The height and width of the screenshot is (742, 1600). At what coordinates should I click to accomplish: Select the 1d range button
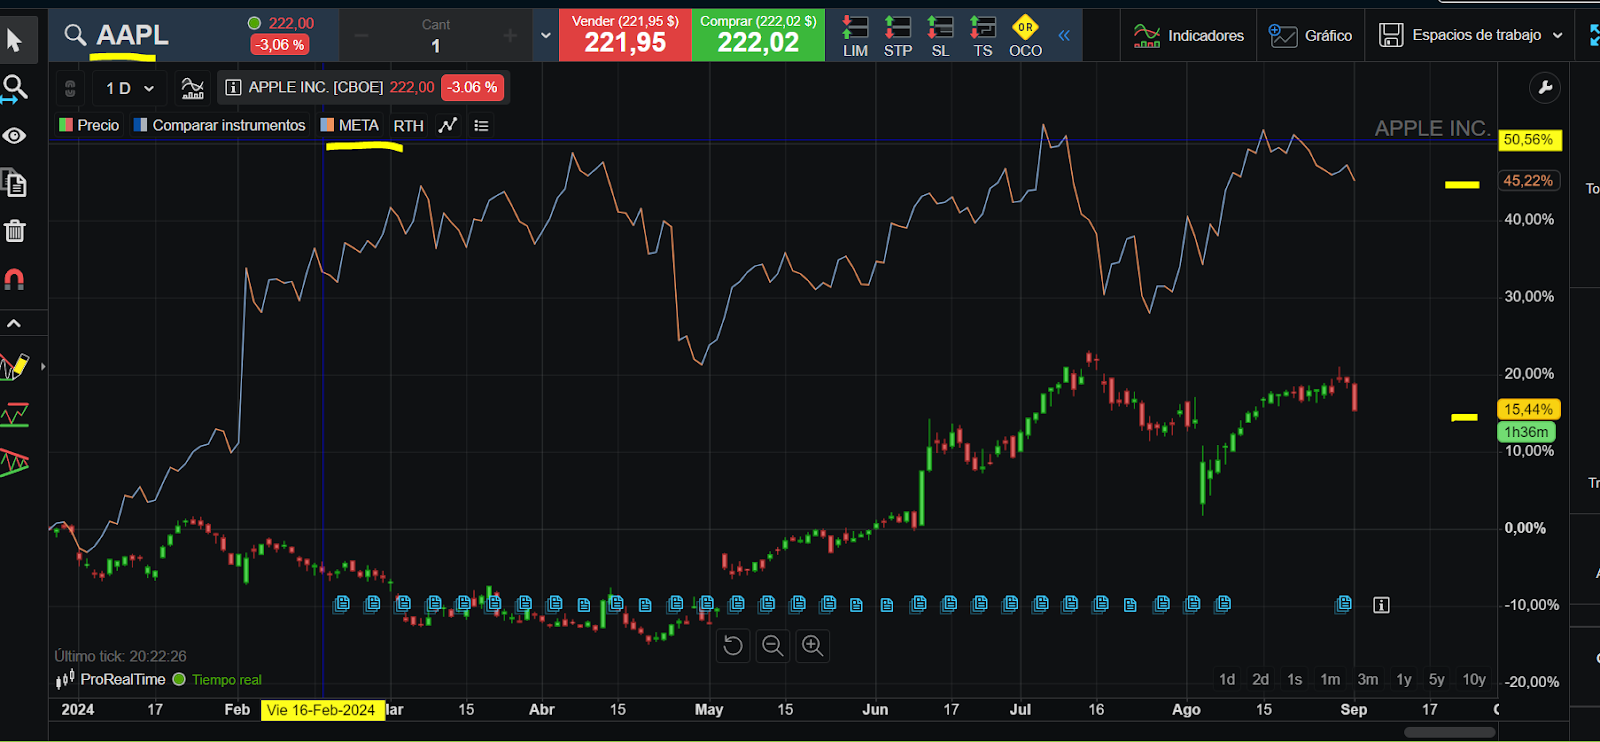coord(1227,679)
